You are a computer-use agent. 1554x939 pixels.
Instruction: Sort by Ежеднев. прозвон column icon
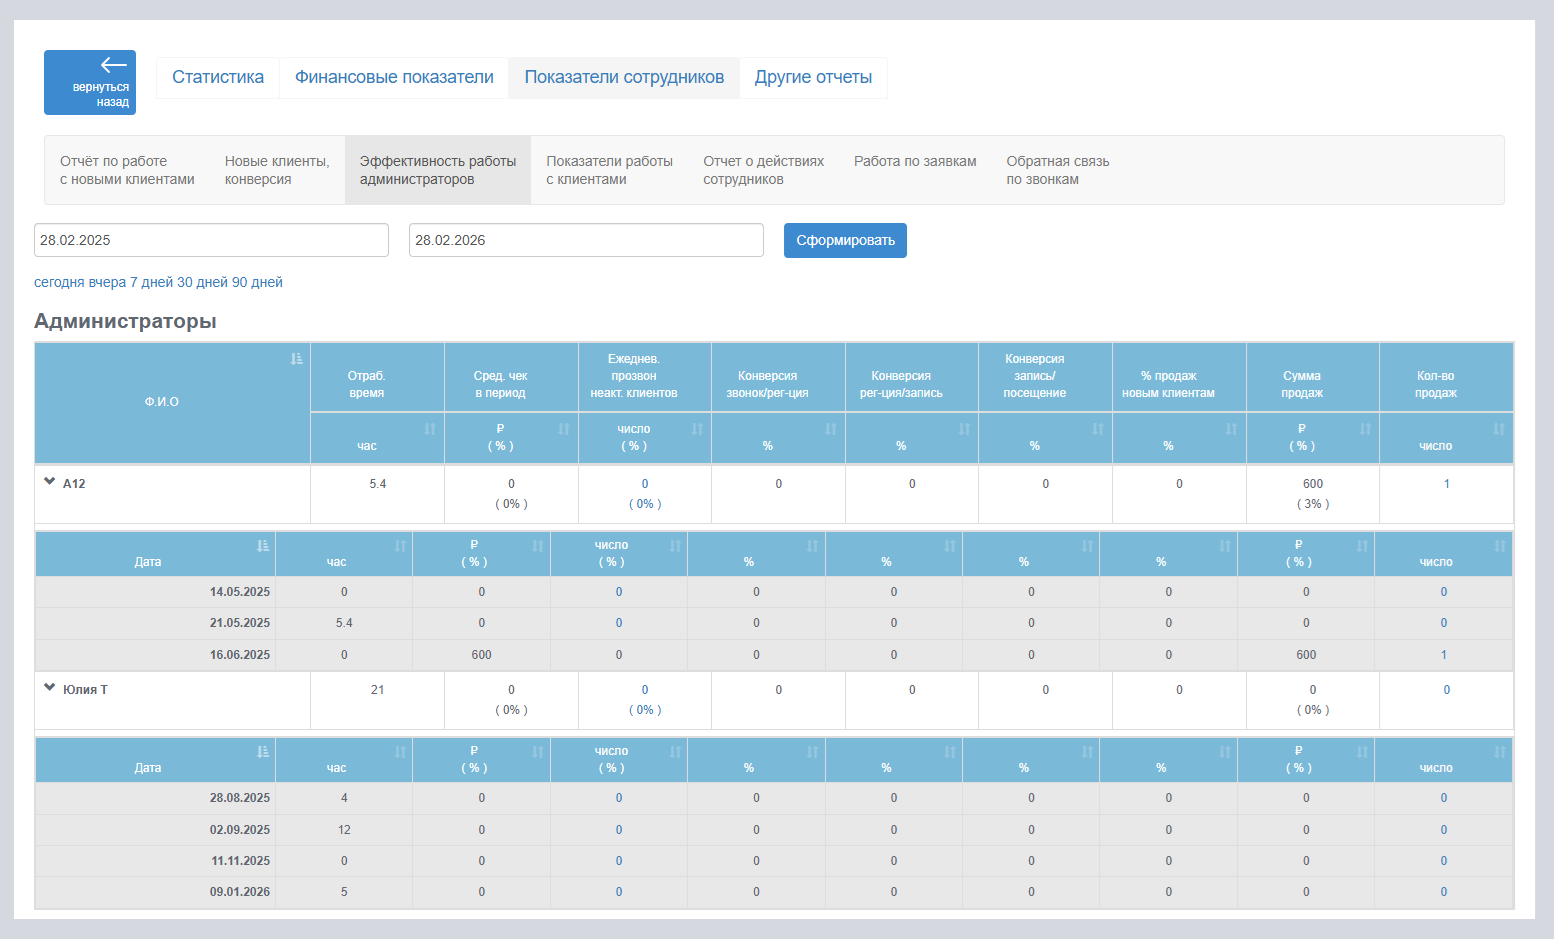697,429
